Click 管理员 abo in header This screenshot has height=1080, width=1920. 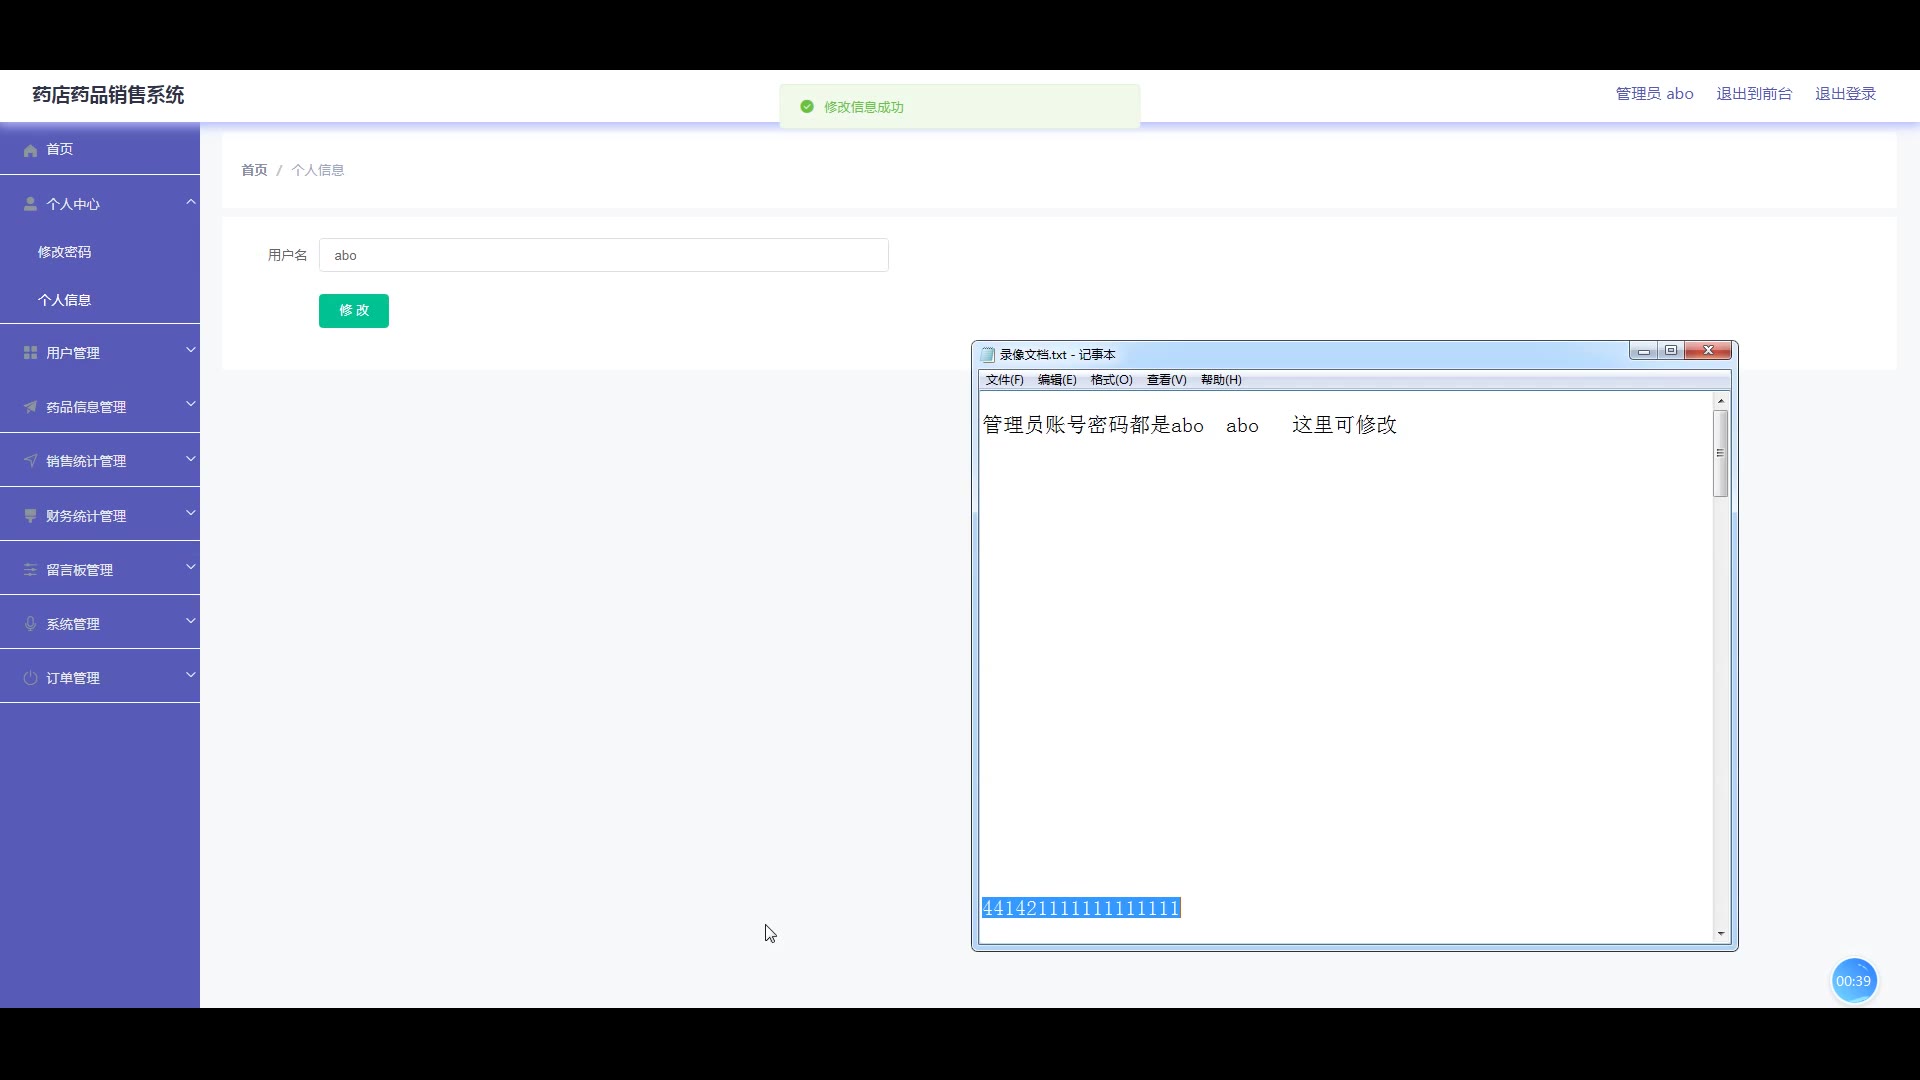click(1654, 94)
